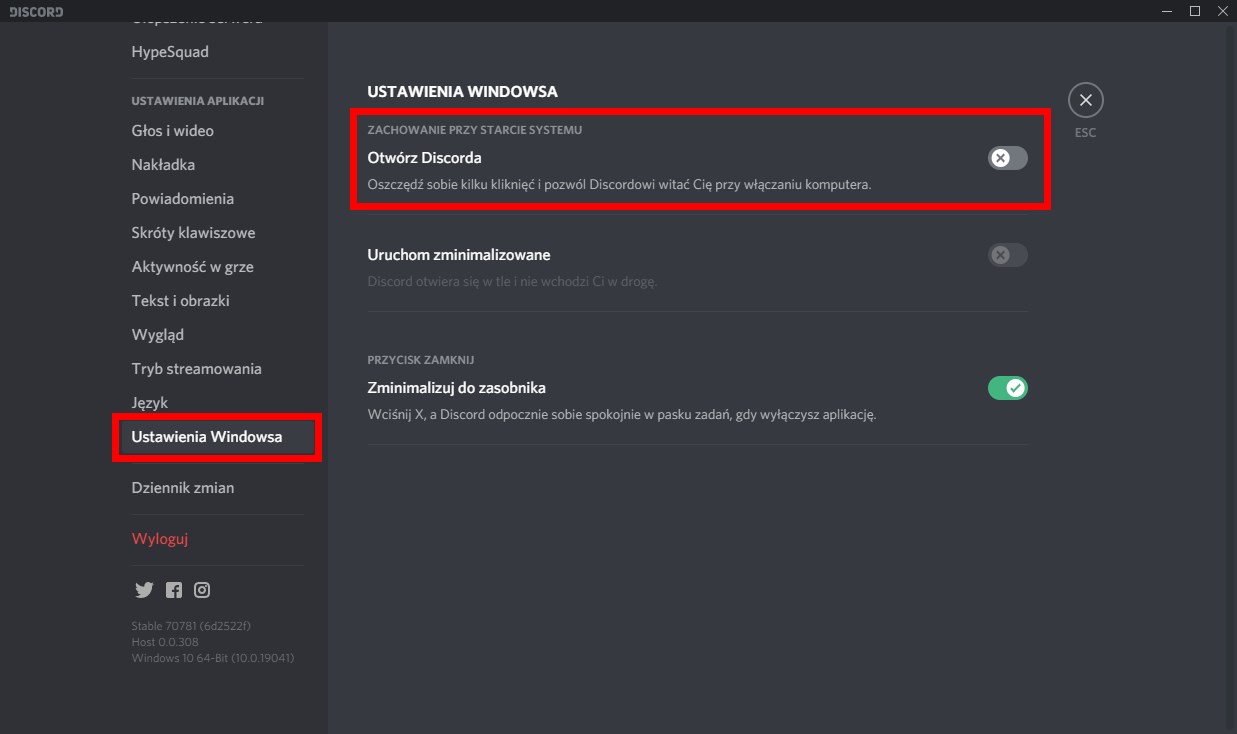
Task: Click the Stable 70781 version info text
Action: coord(191,626)
